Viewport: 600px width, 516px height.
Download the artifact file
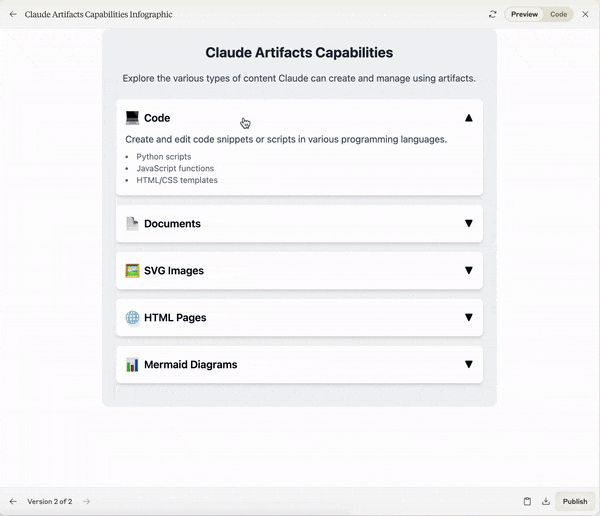546,501
